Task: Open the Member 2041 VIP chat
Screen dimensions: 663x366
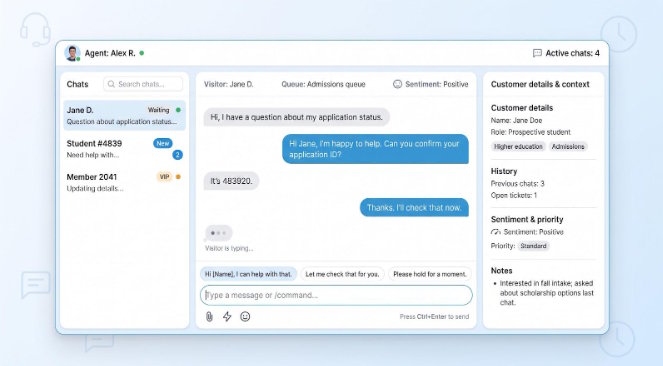Action: 124,182
